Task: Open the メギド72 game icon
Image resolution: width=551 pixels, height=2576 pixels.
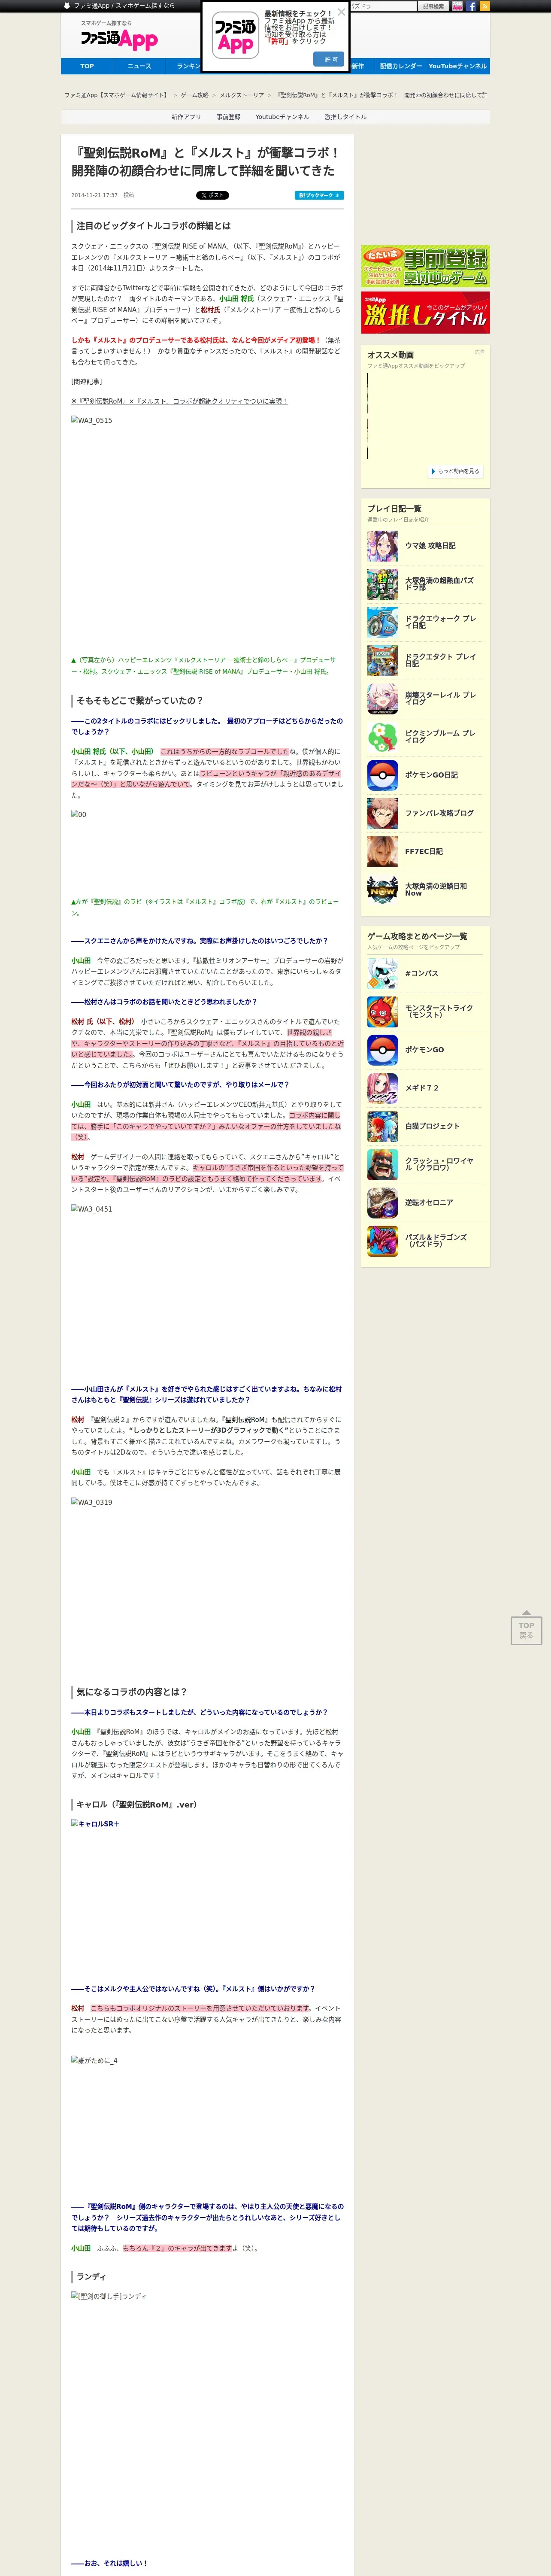Action: (x=382, y=1088)
